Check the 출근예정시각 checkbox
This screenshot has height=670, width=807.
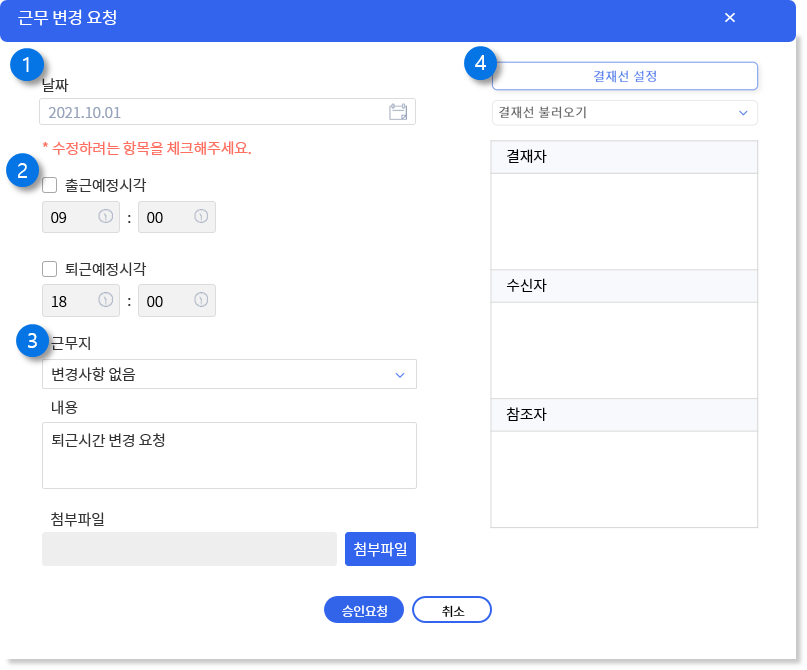tap(49, 185)
